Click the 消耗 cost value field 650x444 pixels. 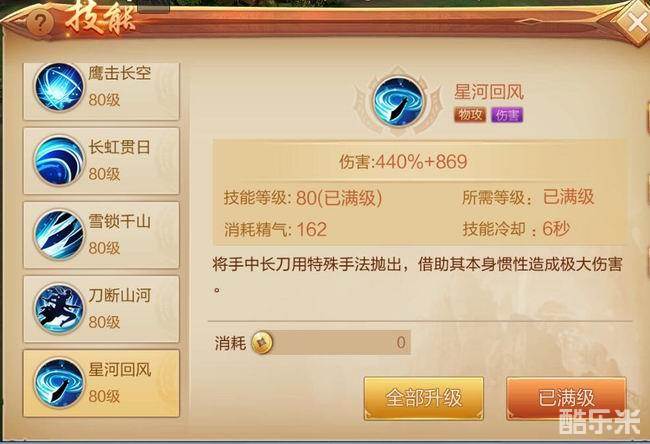click(x=339, y=343)
